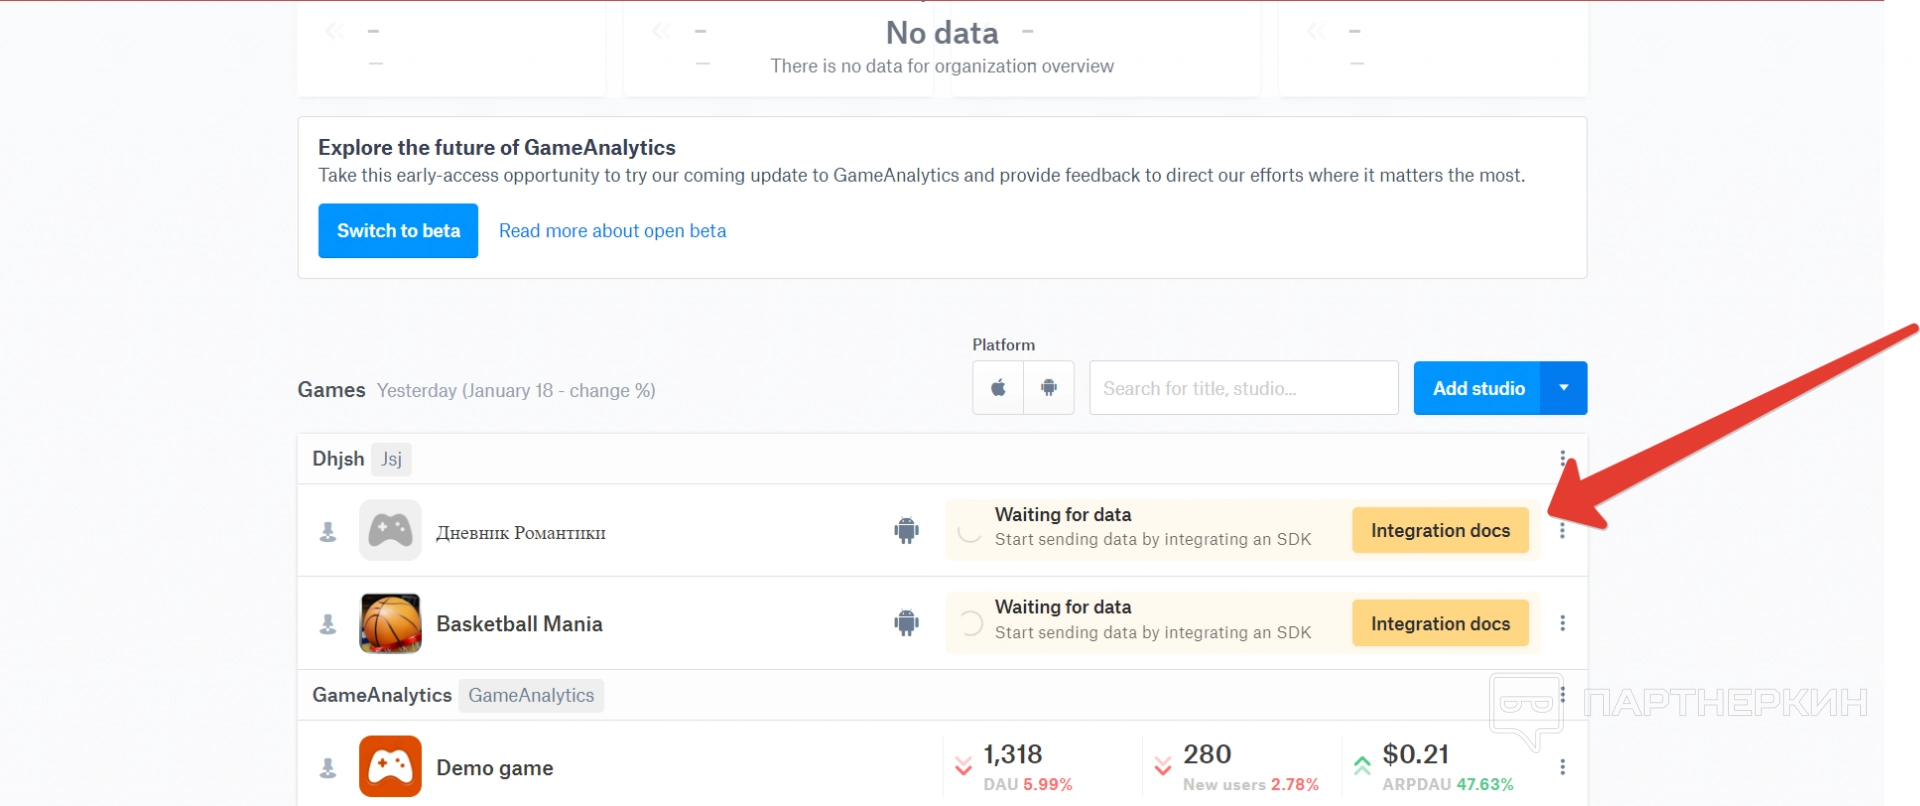Click the Add studio button
Viewport: 1920px width, 806px height.
coord(1478,388)
